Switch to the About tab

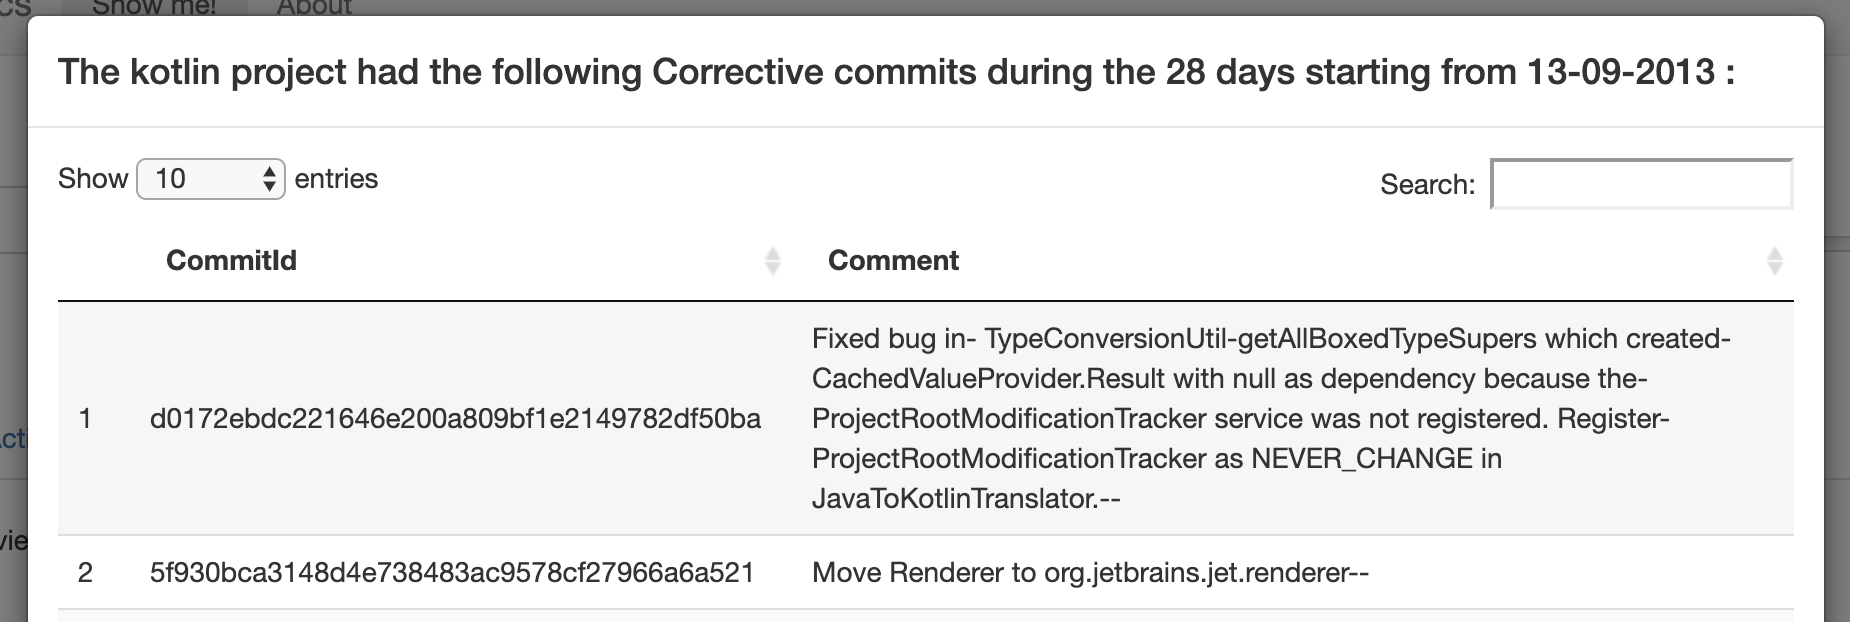point(314,7)
